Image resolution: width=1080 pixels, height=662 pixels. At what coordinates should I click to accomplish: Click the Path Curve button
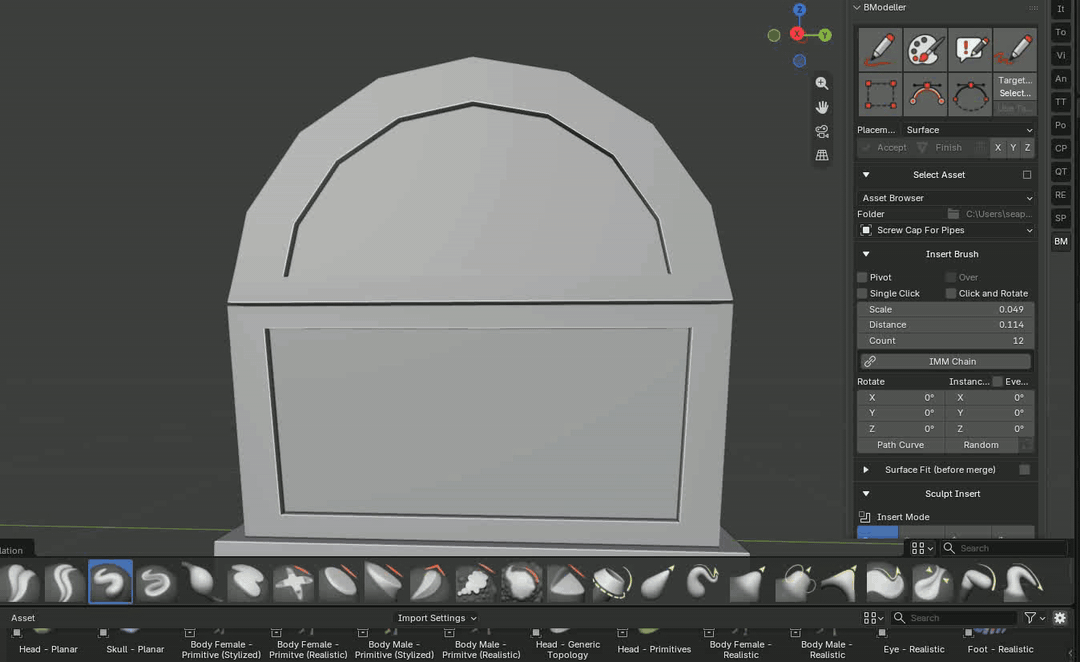pos(900,445)
